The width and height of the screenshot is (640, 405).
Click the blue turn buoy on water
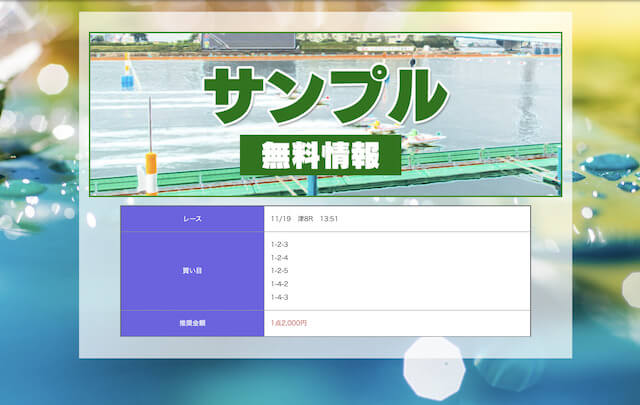pos(127,74)
